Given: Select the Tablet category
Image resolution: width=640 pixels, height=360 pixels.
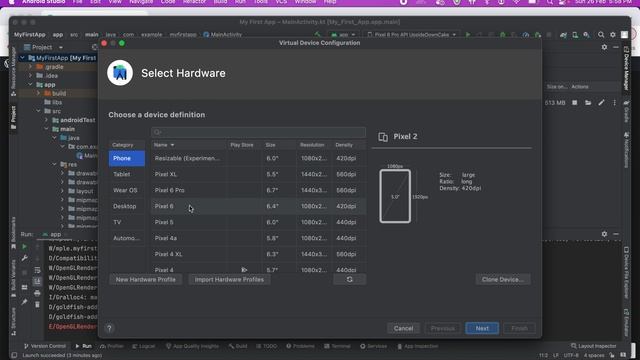Looking at the screenshot, I should [127, 174].
